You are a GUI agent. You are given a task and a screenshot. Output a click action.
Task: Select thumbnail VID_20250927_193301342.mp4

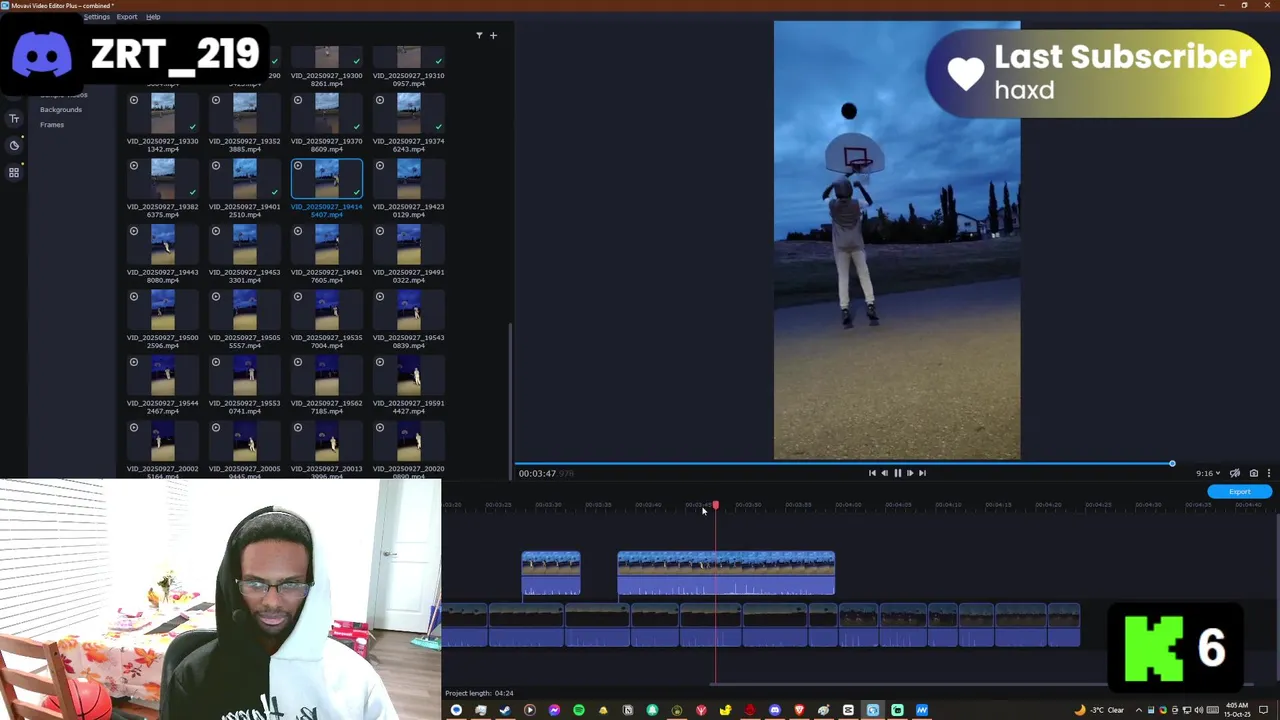tap(163, 113)
